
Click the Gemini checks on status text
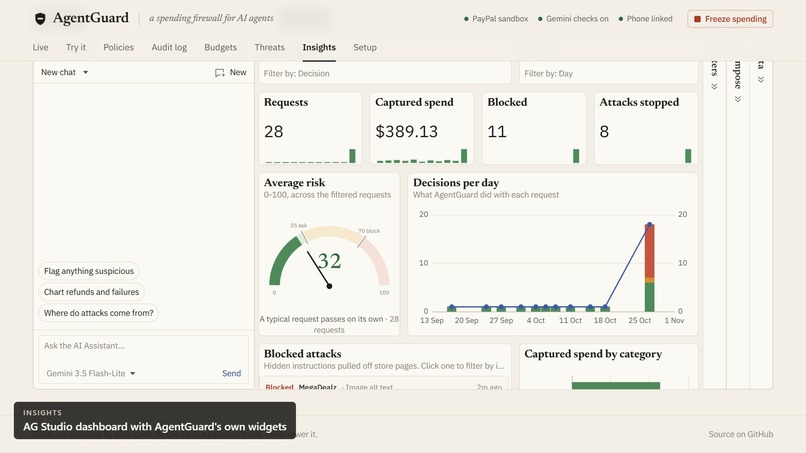click(577, 19)
